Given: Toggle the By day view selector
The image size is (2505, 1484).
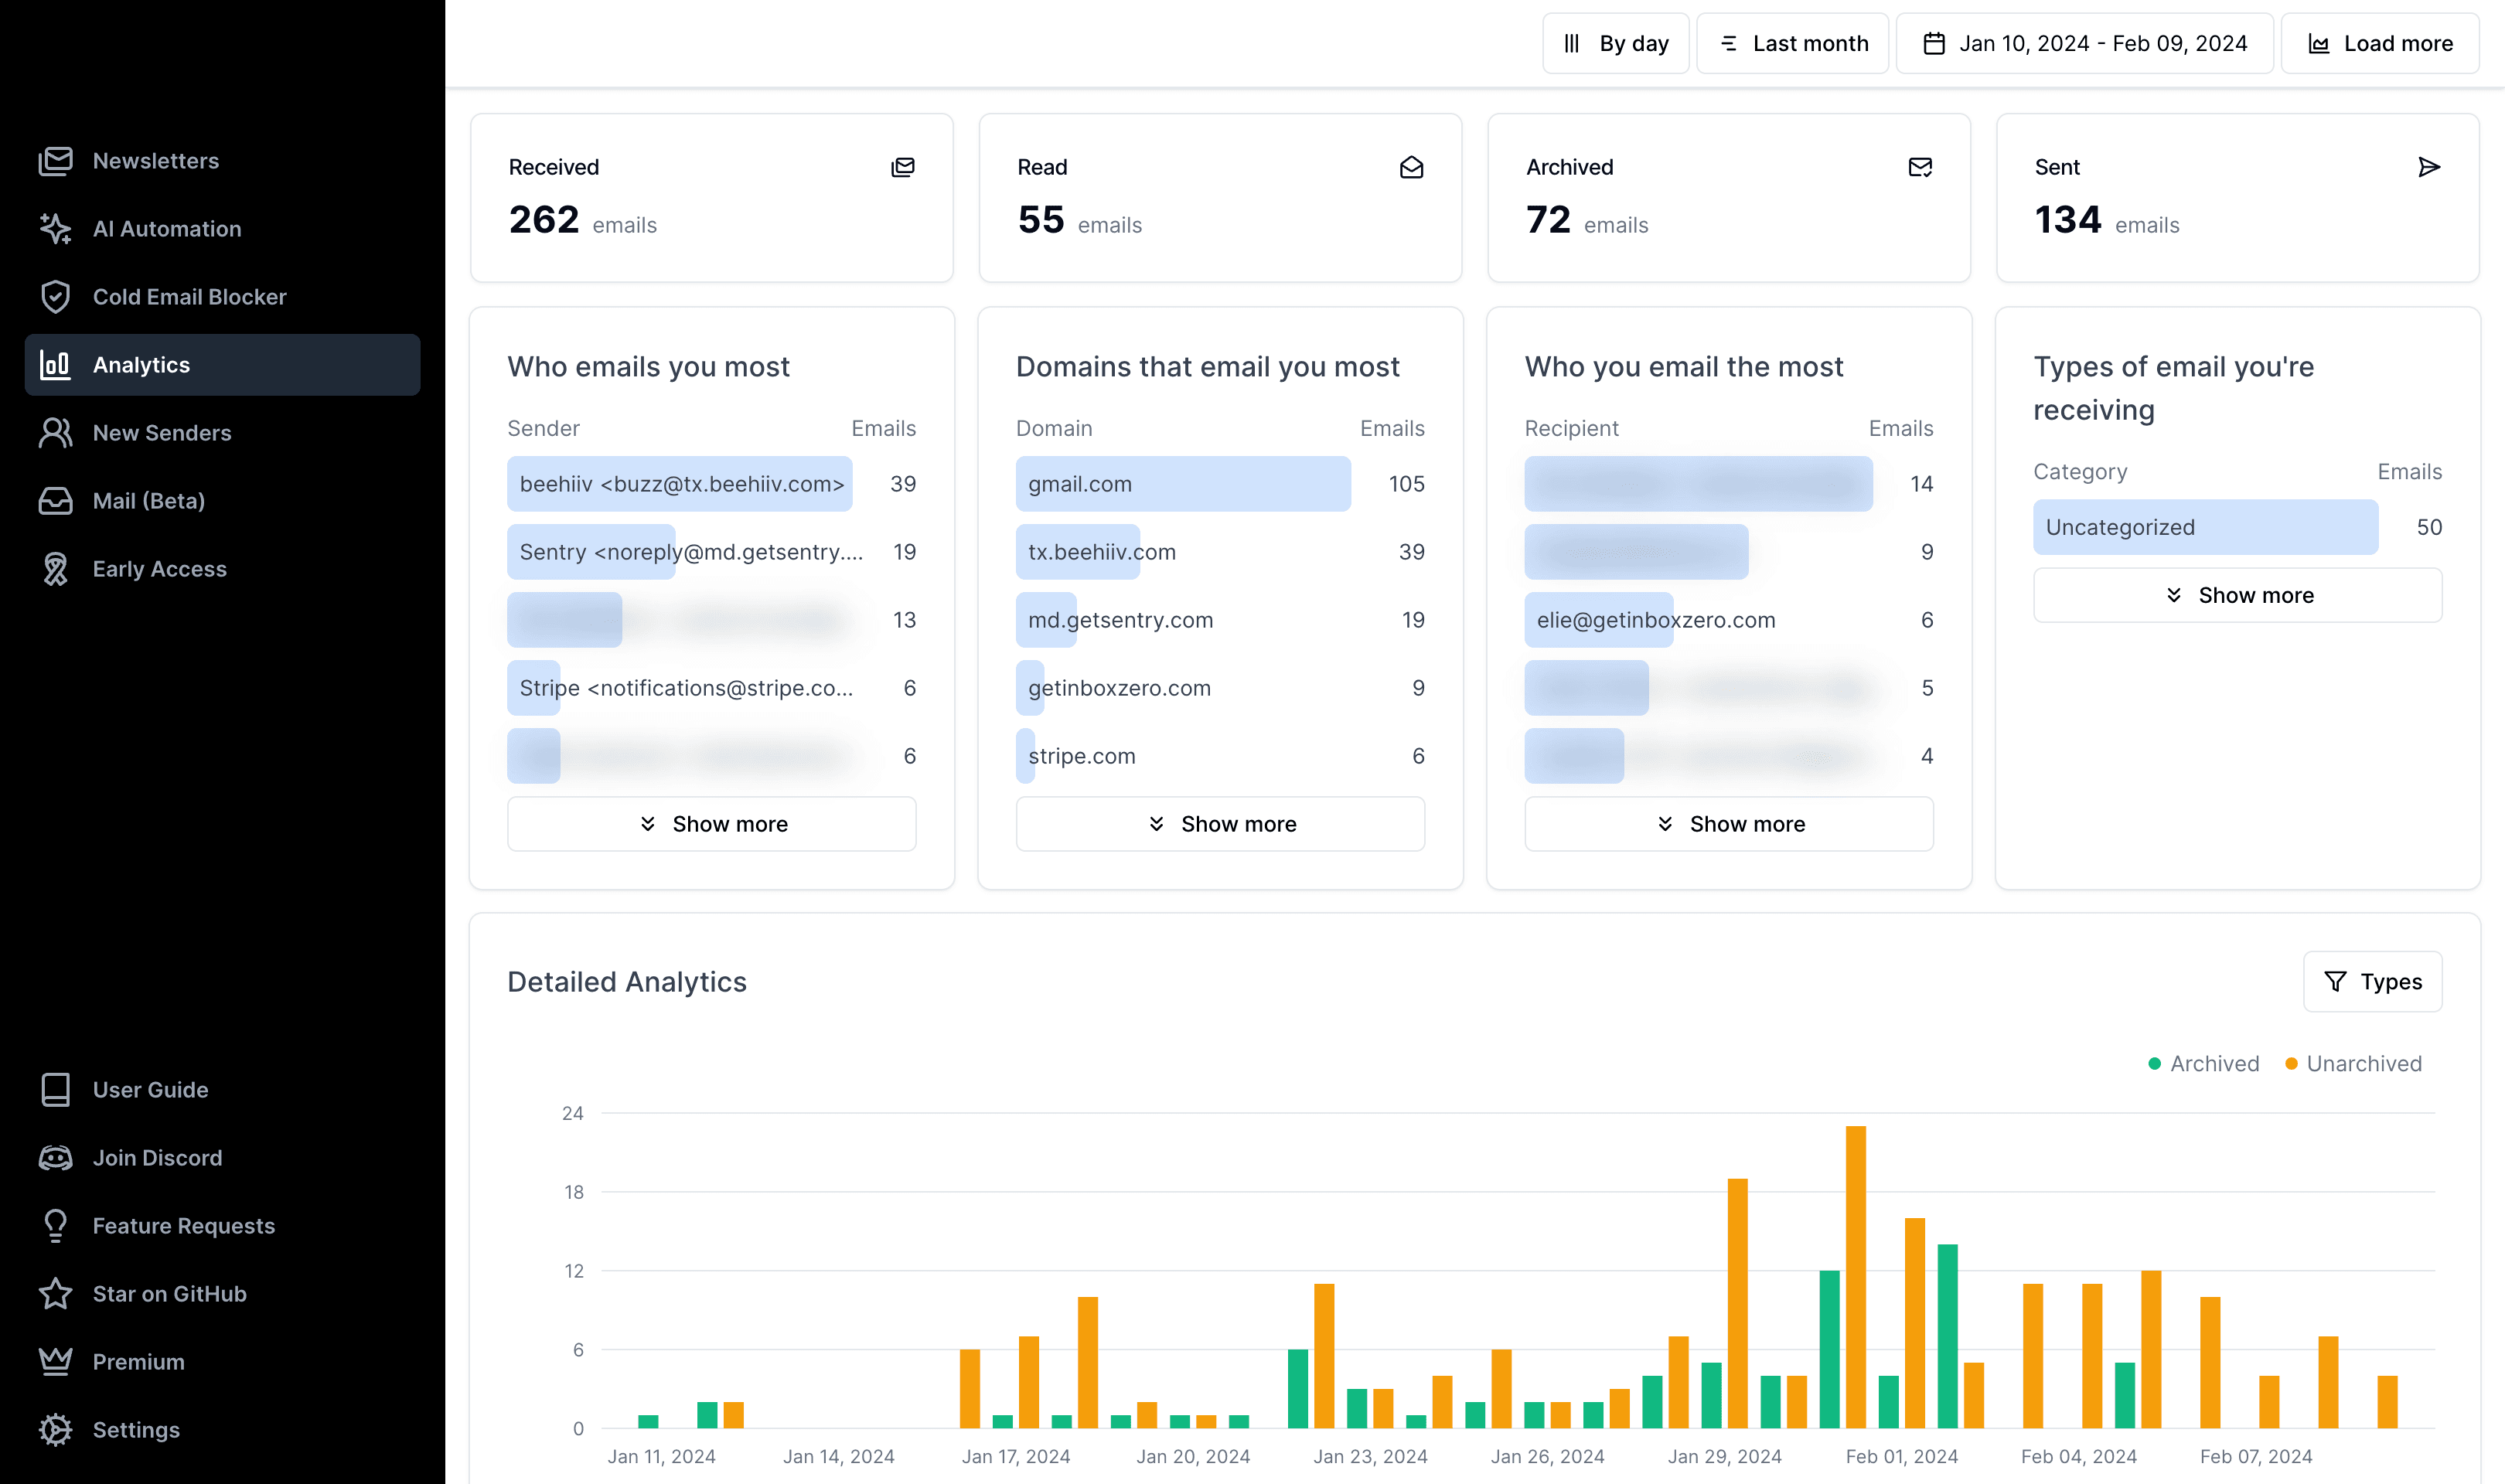Looking at the screenshot, I should (x=1618, y=43).
